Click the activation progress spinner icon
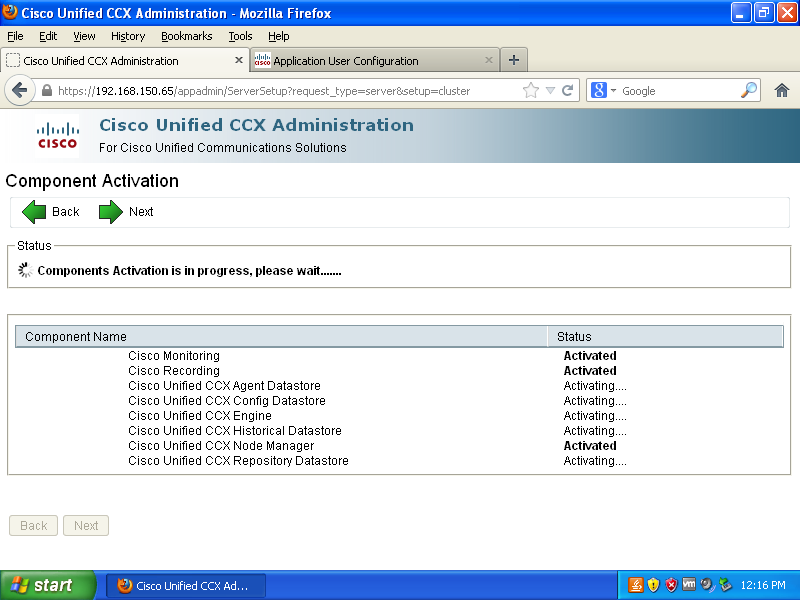The image size is (800, 600). pyautogui.click(x=26, y=270)
